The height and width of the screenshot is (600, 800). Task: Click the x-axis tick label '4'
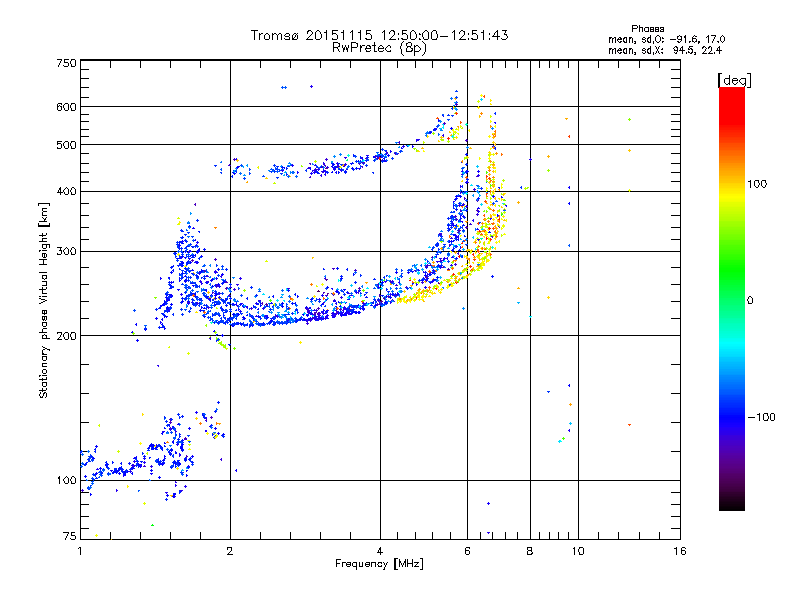point(380,551)
